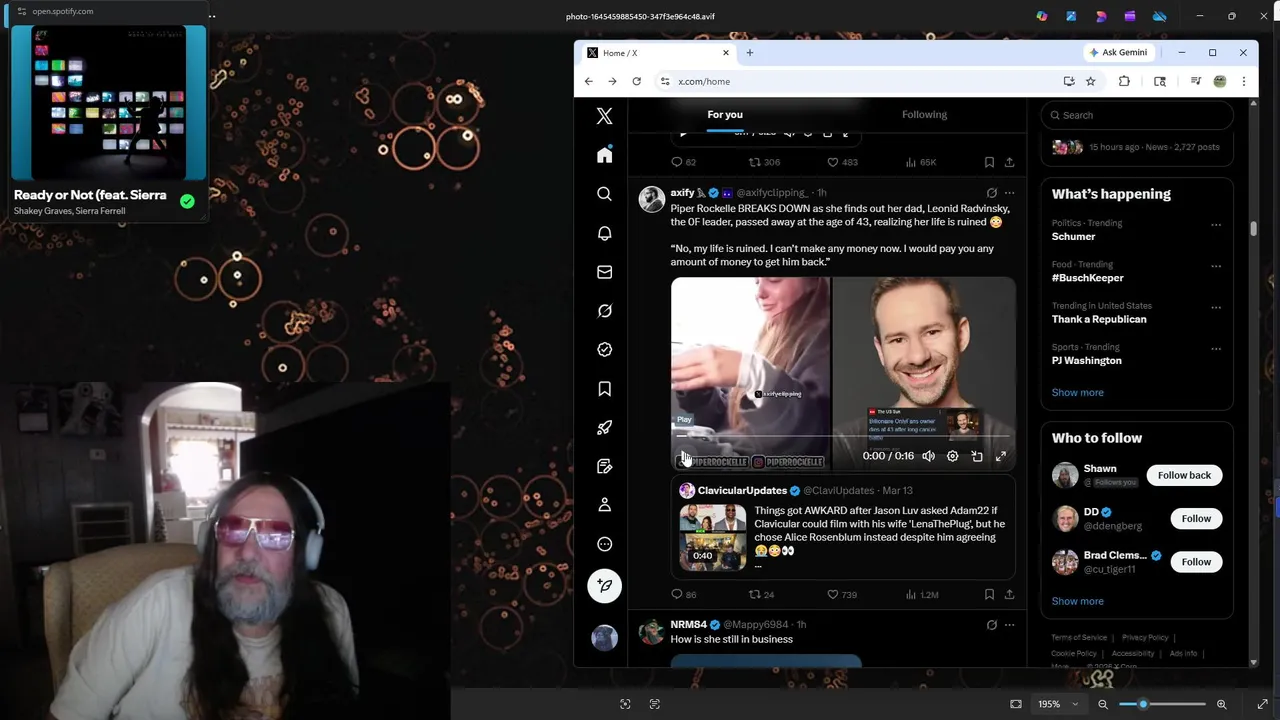1280x720 pixels.
Task: Toggle picture-in-picture for the video
Action: click(x=977, y=456)
